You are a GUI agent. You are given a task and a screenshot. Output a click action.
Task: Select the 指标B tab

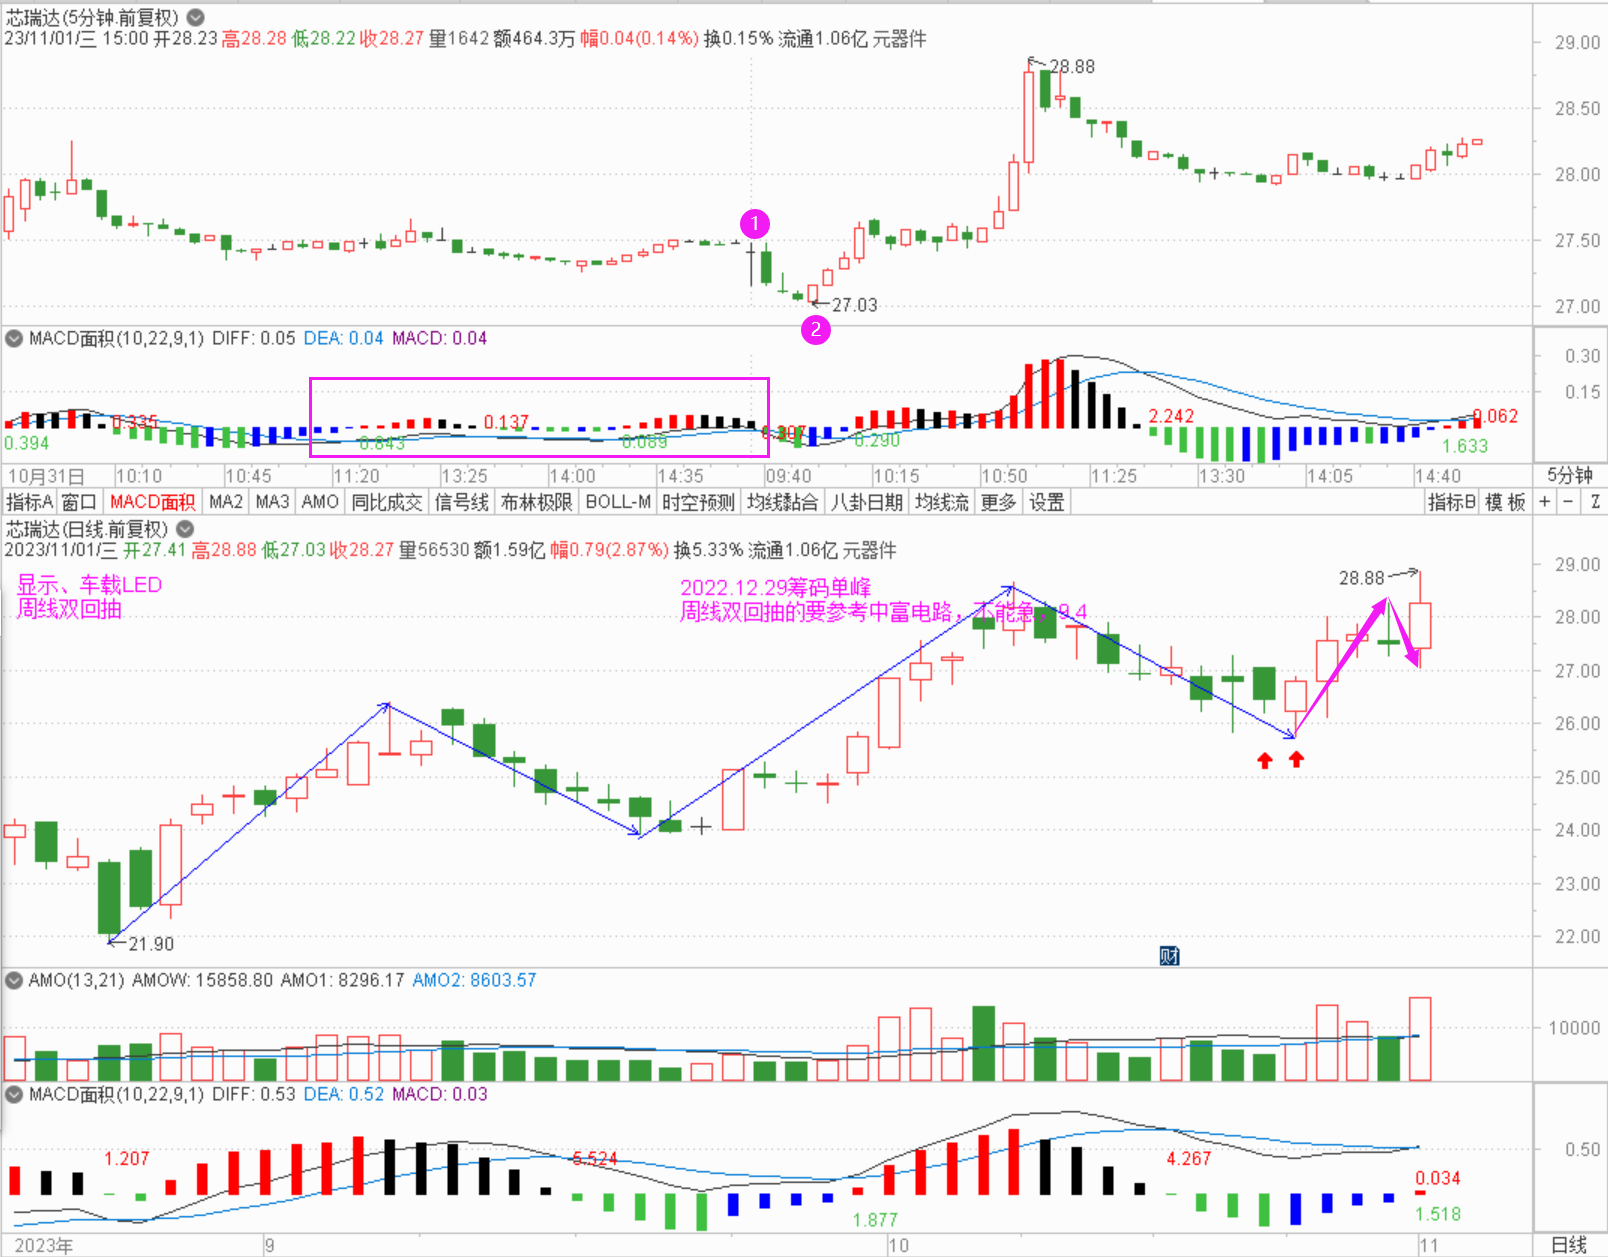(1451, 502)
